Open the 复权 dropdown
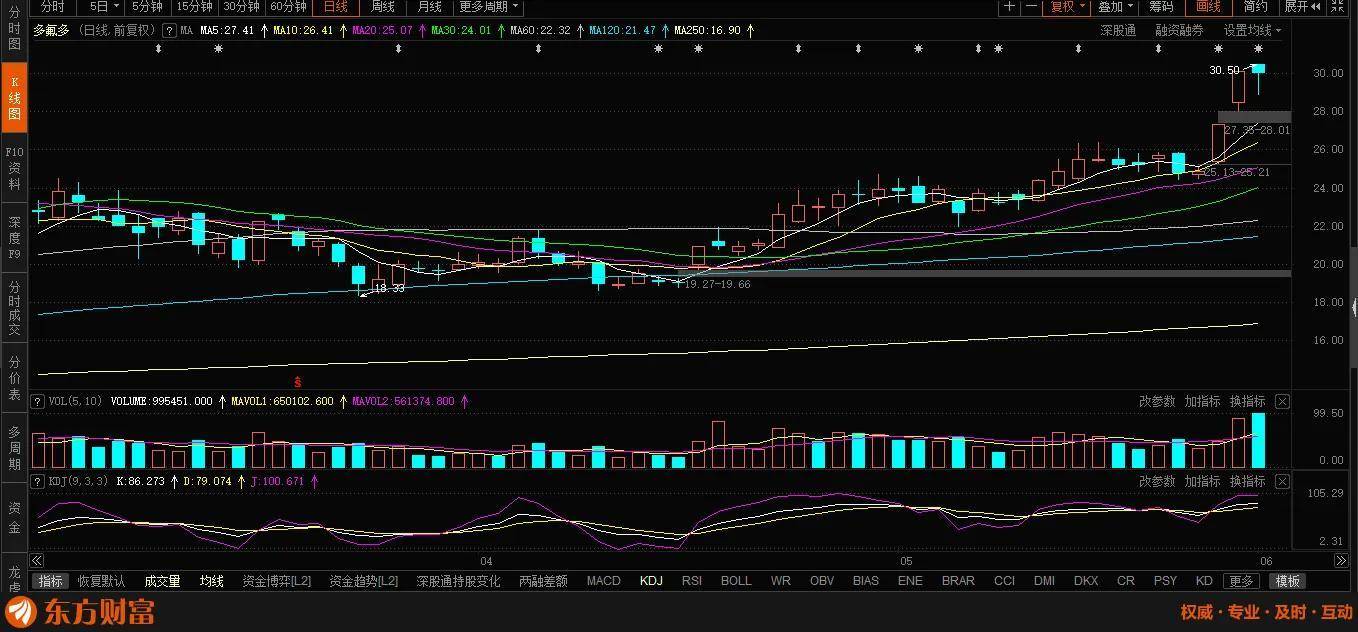This screenshot has height=632, width=1358. 1067,6
